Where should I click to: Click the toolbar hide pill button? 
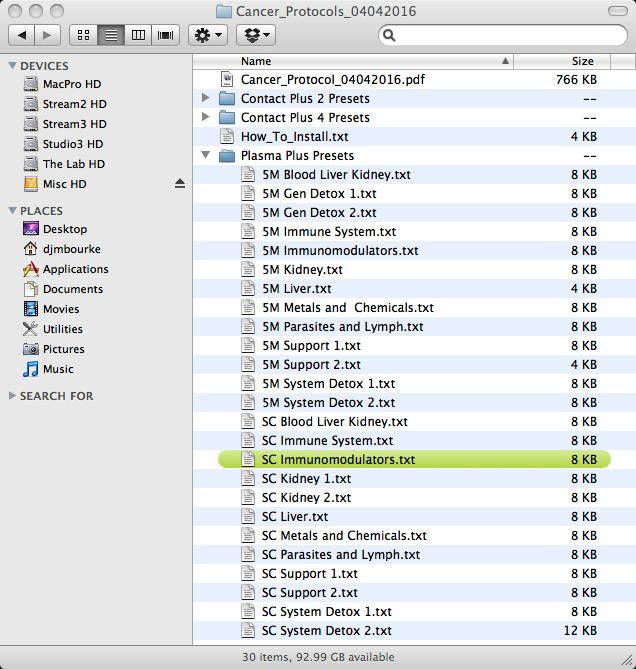point(617,11)
